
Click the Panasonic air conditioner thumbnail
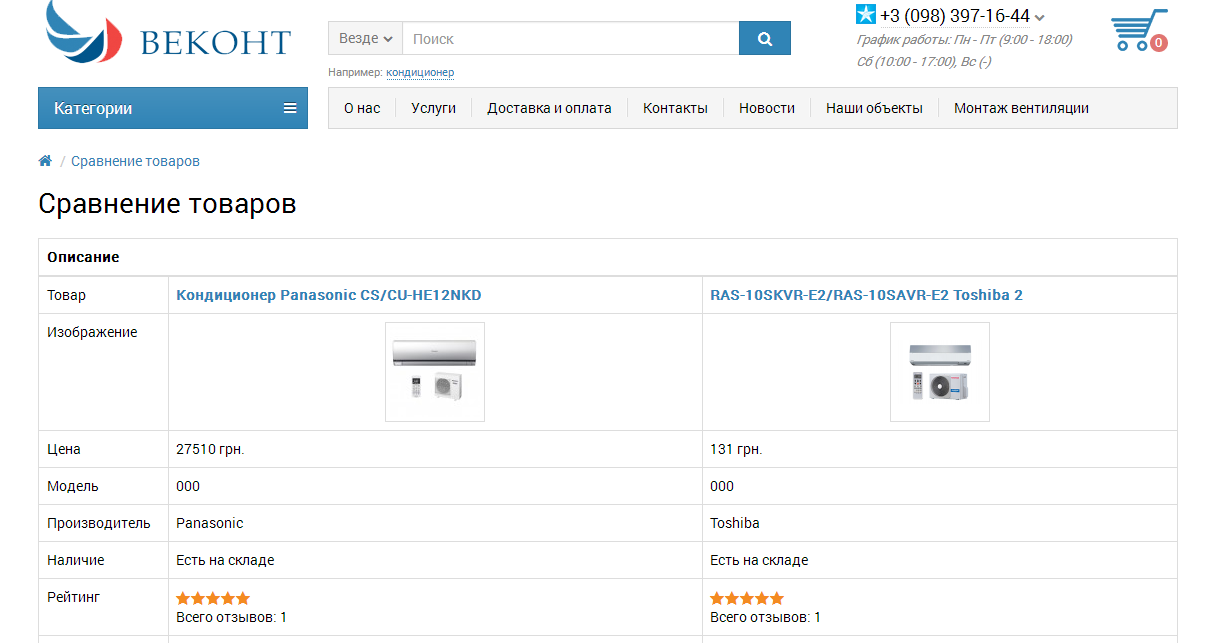pos(435,372)
